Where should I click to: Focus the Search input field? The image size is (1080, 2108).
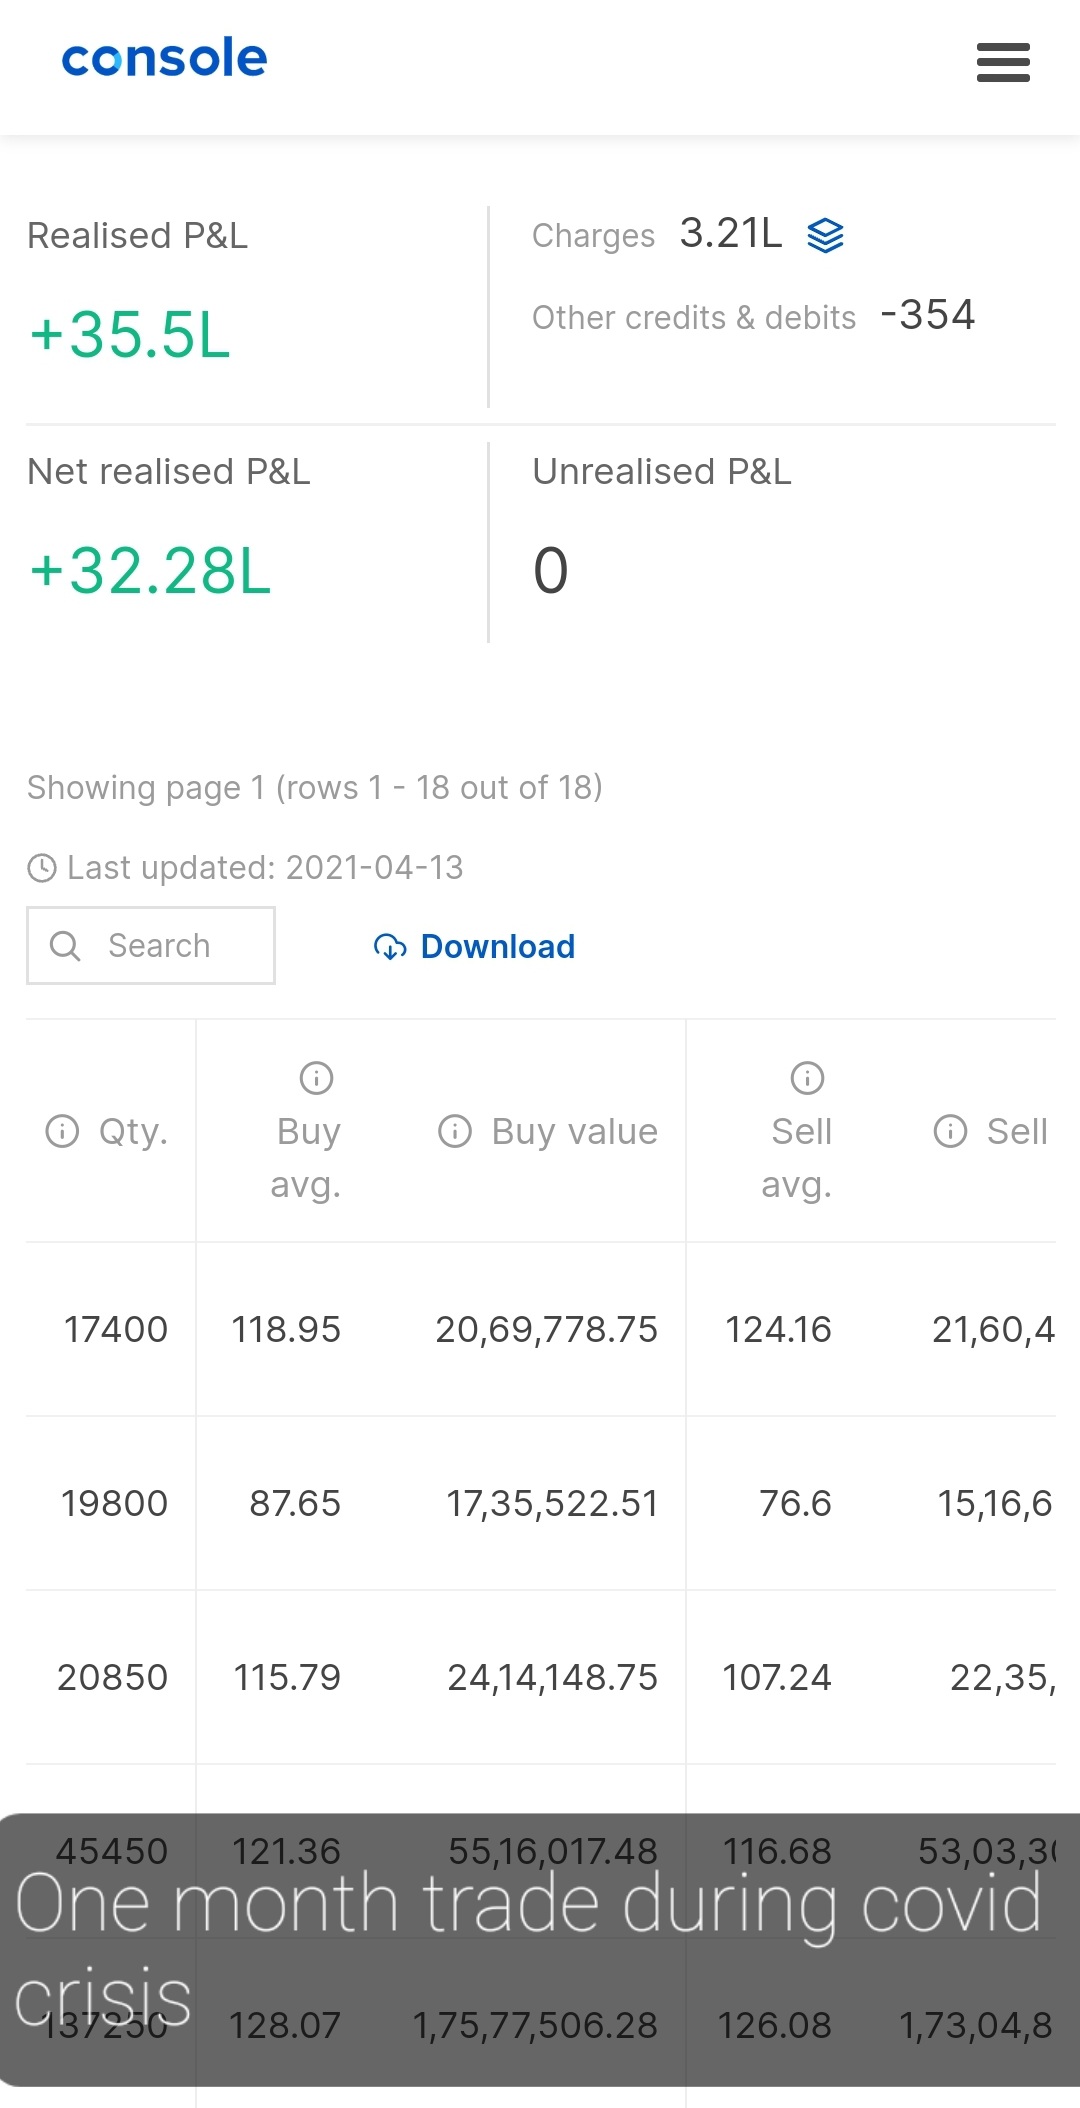[x=170, y=946]
